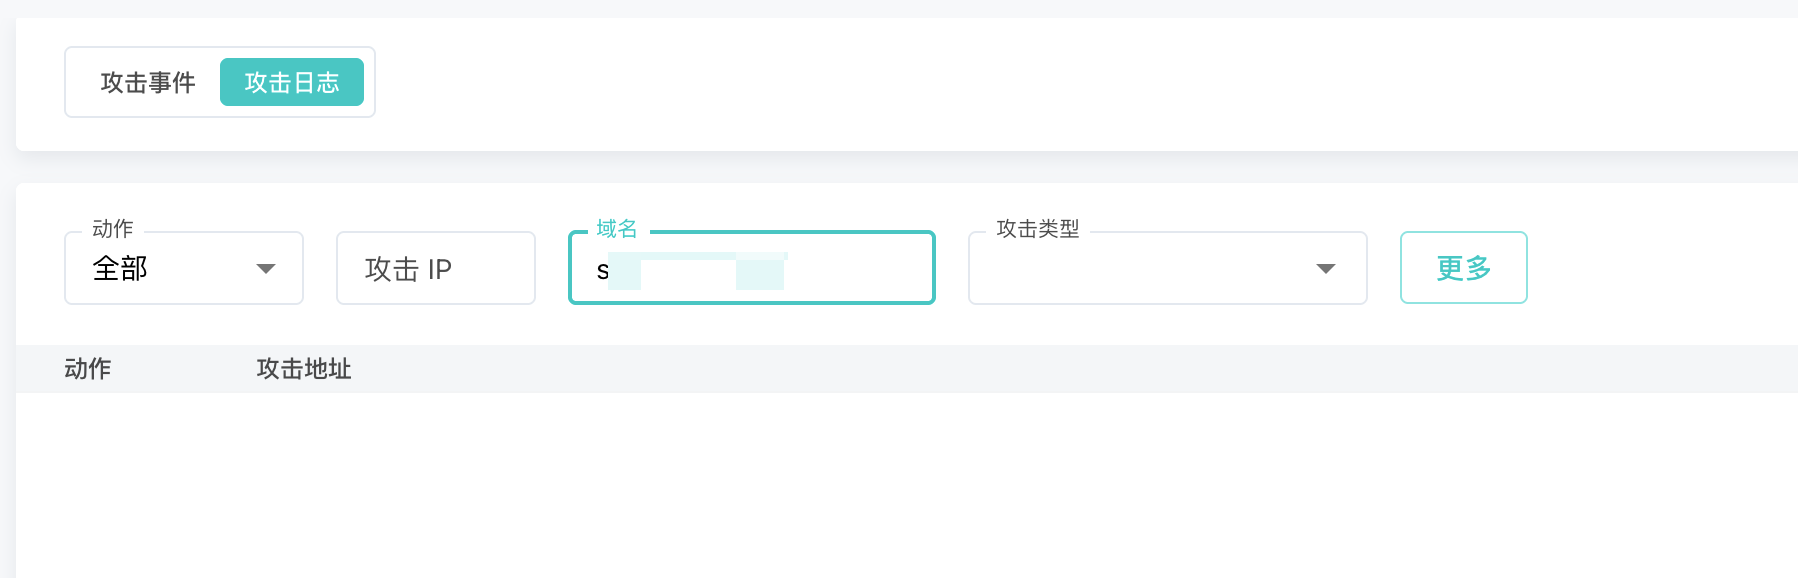
Task: Click the letter "s" in 域名 field
Action: (602, 271)
